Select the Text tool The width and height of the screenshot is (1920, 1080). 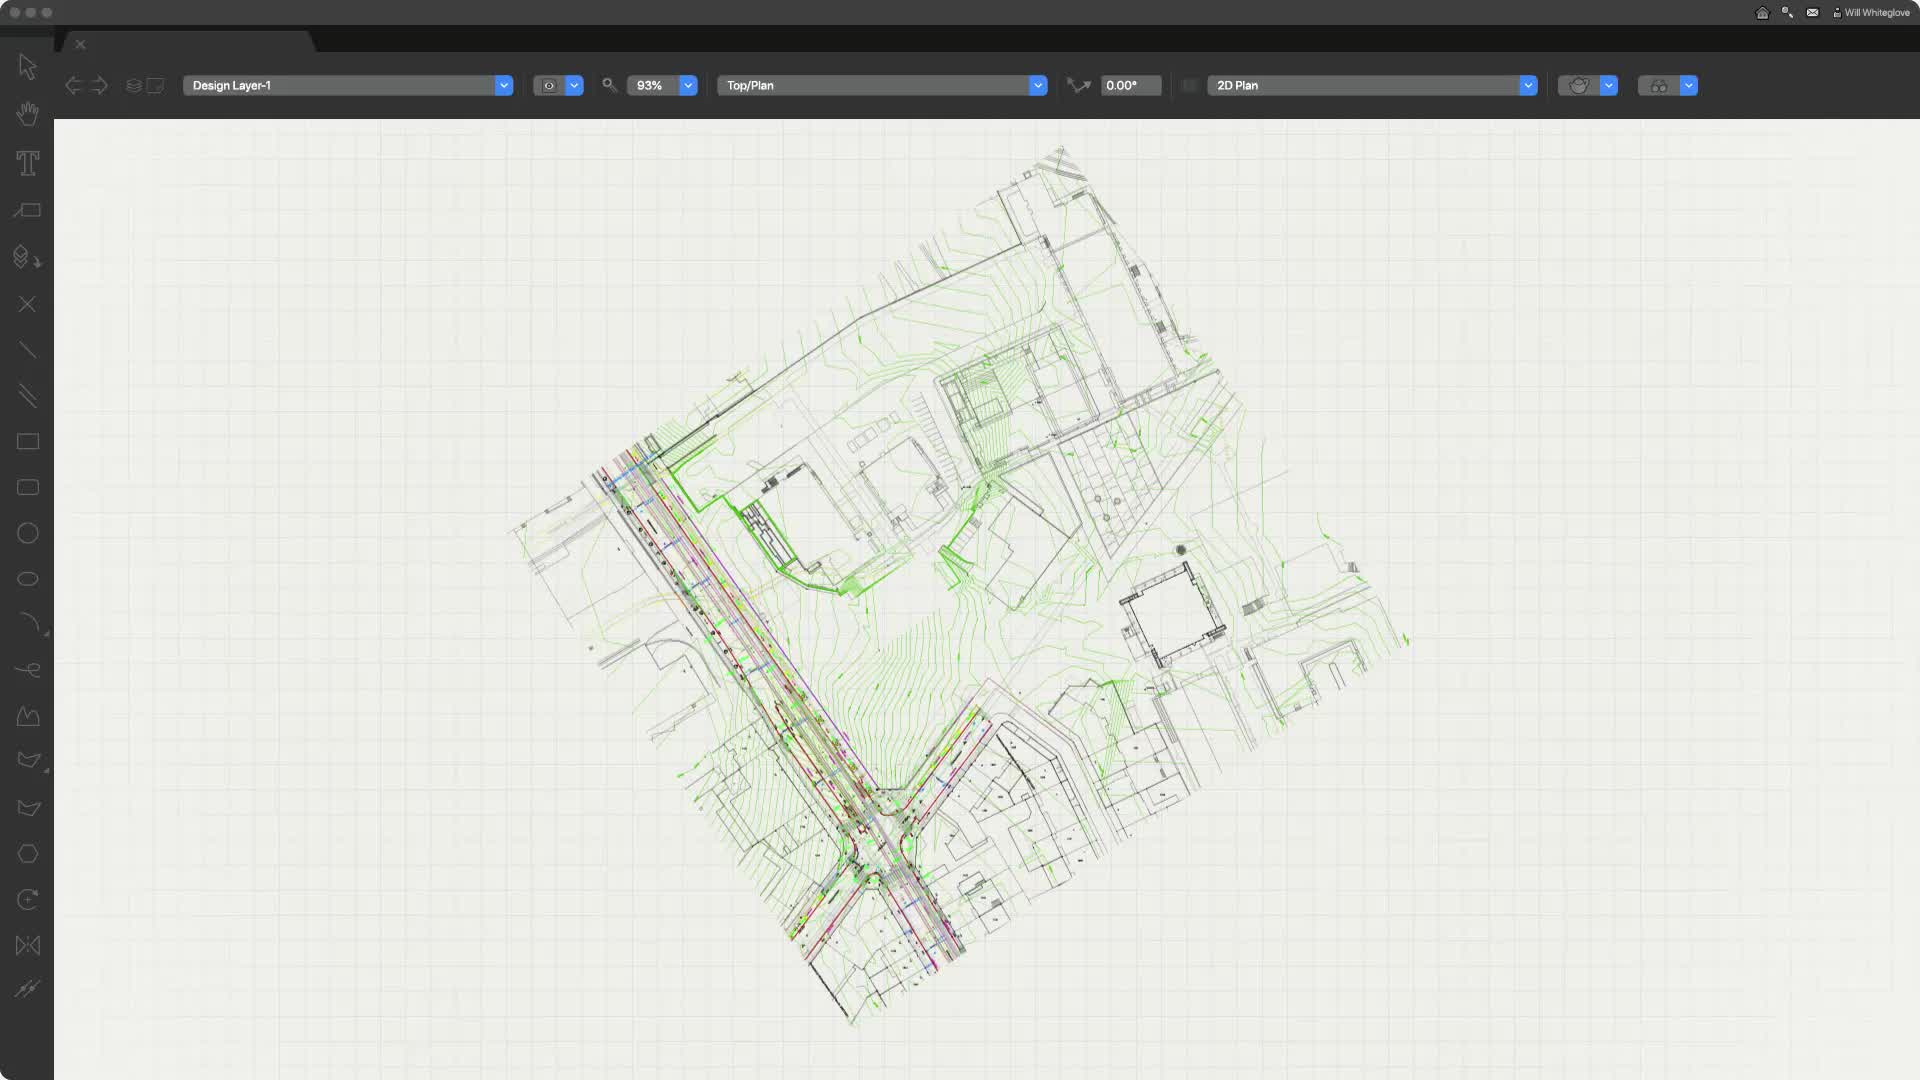[x=27, y=163]
